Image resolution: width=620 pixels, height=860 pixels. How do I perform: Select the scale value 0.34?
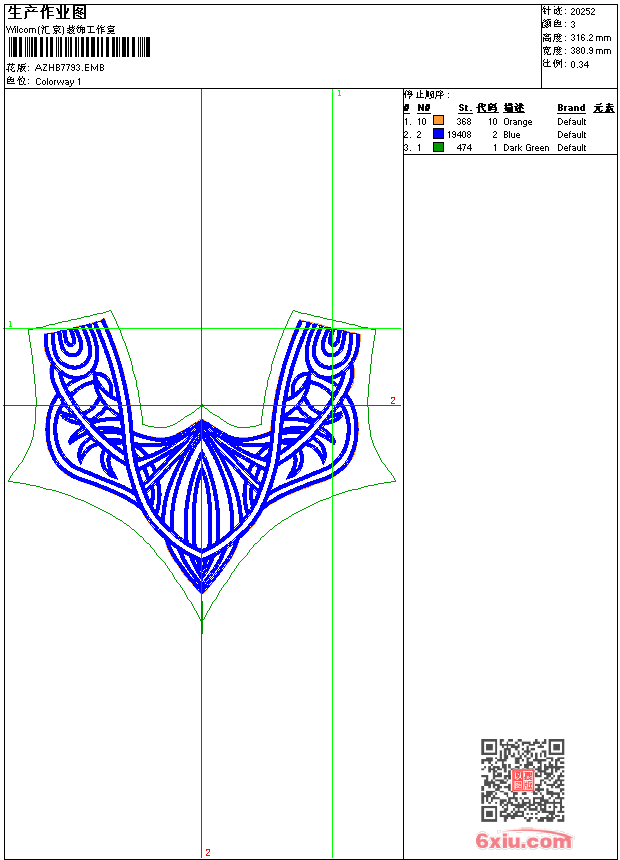tap(579, 64)
